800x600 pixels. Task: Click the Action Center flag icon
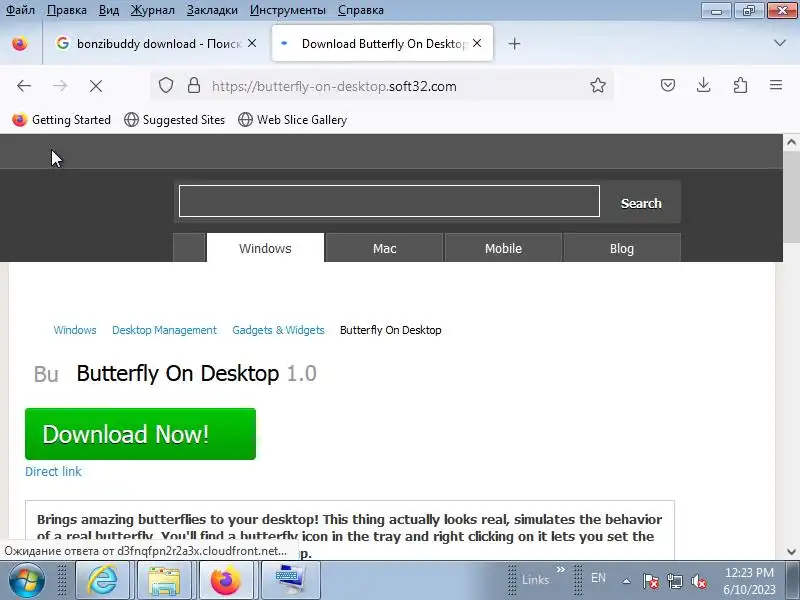tap(651, 581)
